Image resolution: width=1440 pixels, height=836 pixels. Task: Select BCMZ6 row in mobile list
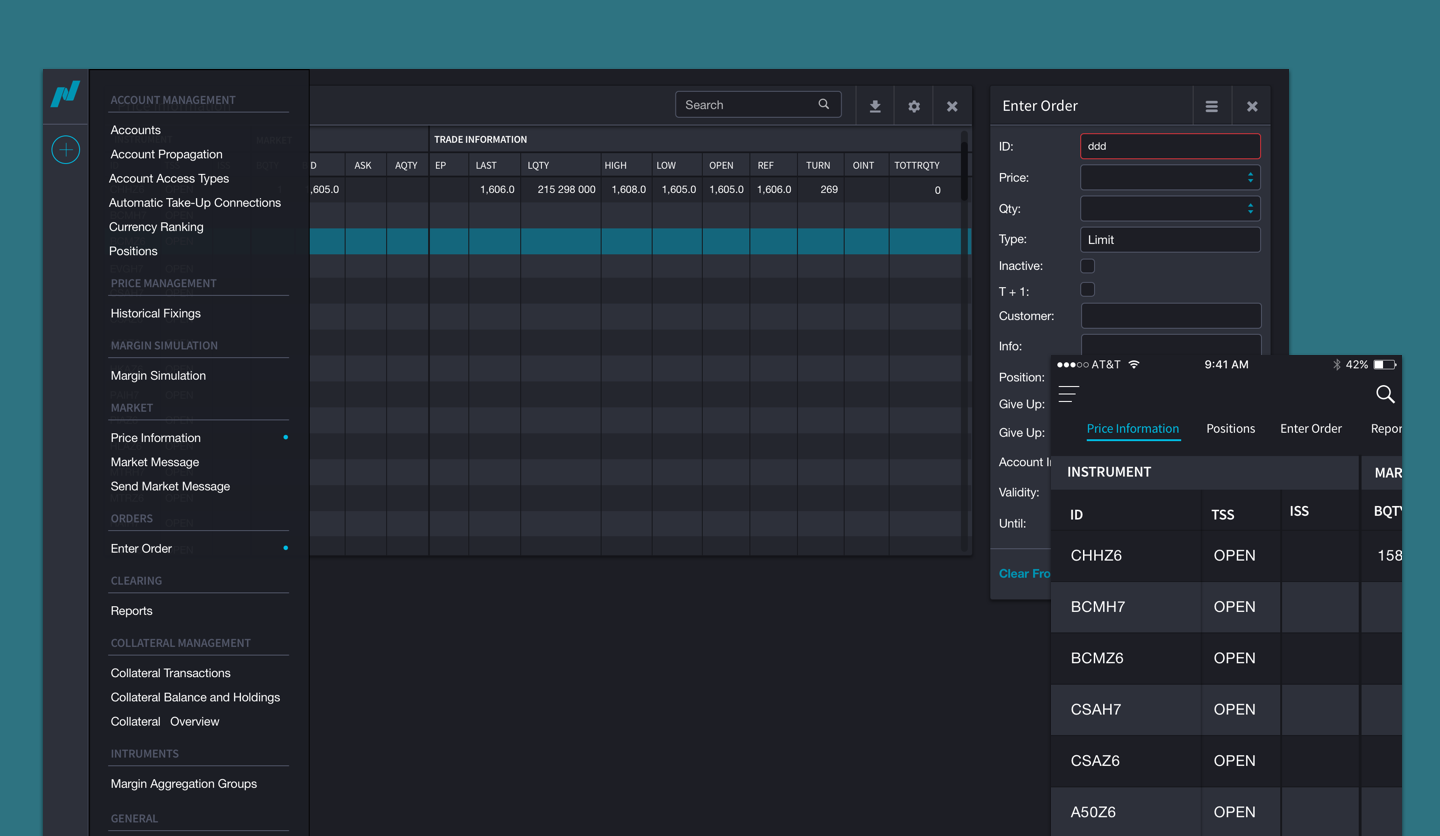coord(1226,658)
